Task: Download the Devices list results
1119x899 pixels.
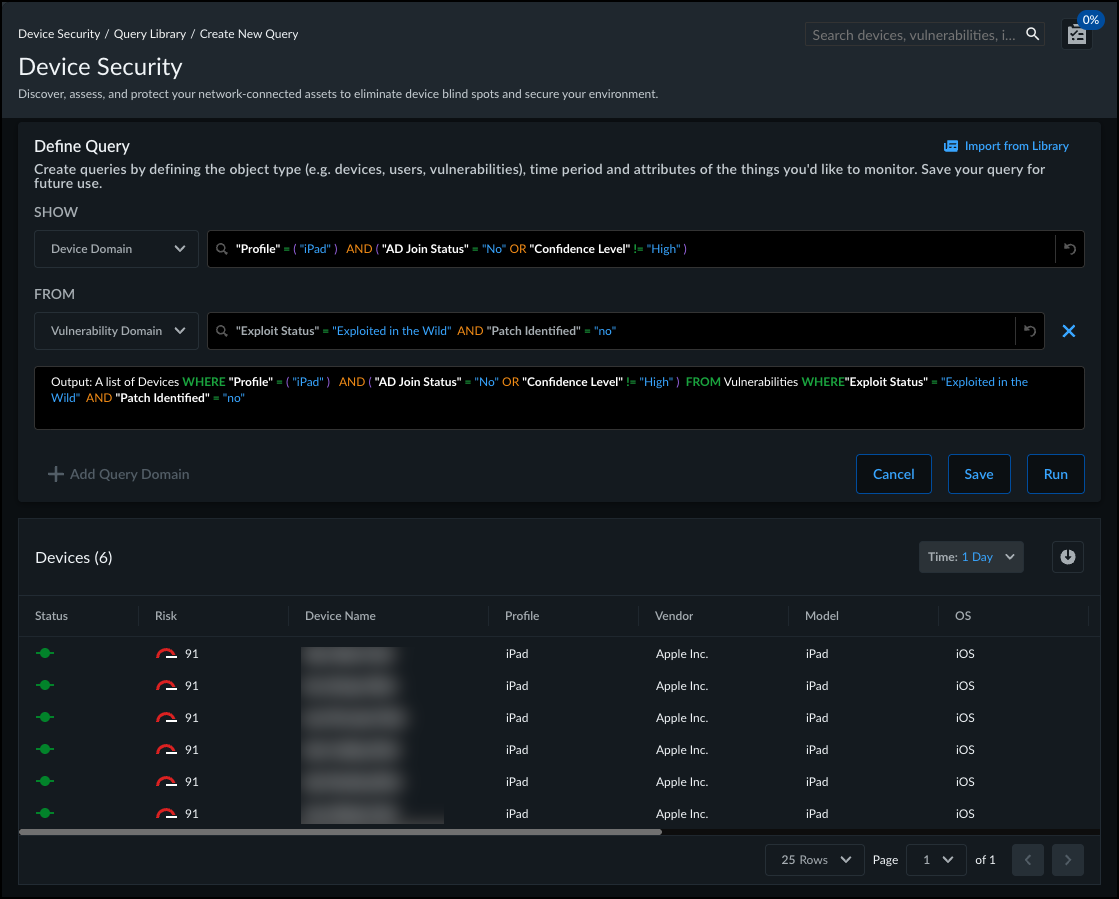Action: [1068, 557]
